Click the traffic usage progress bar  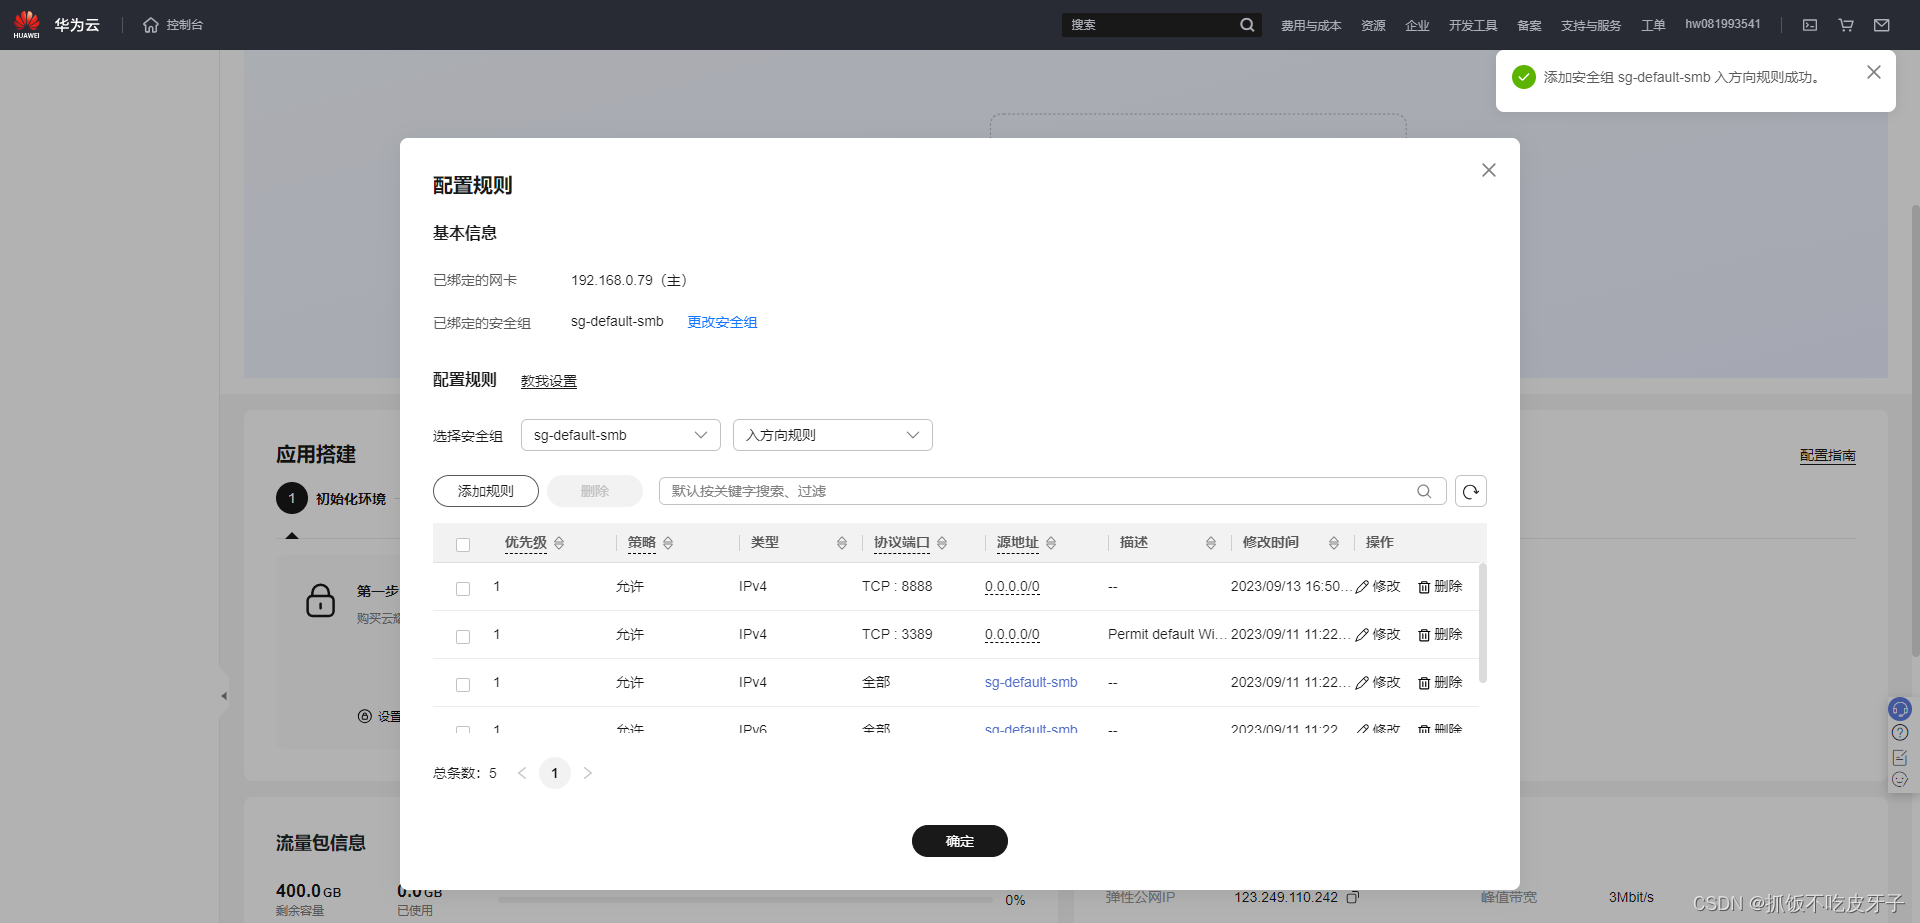(745, 899)
